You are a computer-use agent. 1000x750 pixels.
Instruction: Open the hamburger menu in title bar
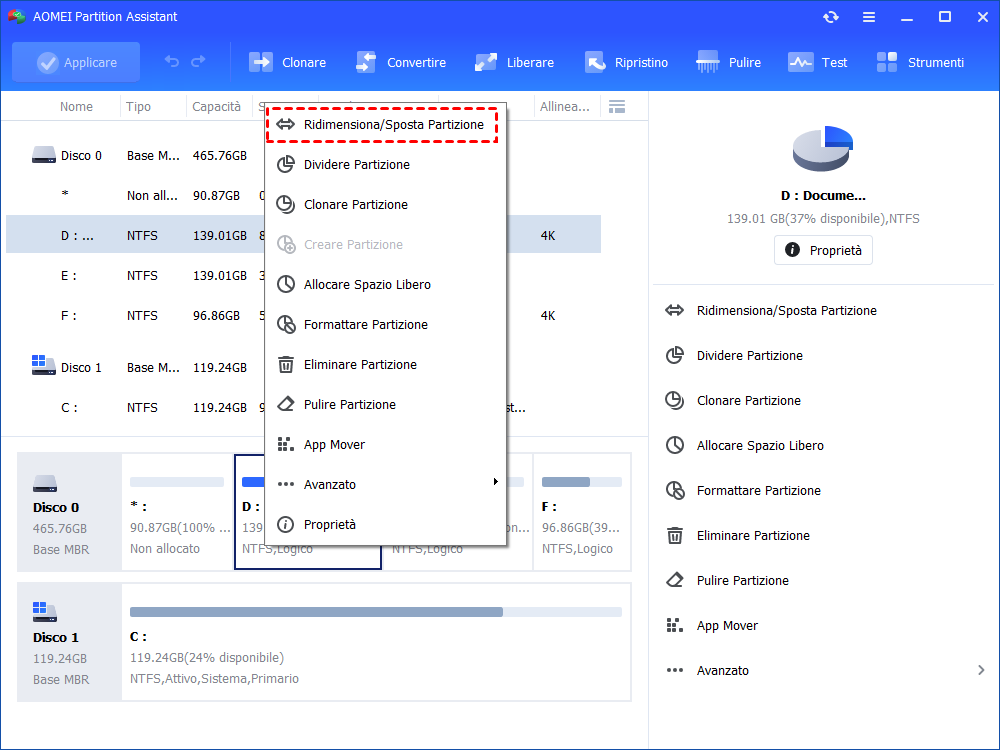(x=869, y=17)
